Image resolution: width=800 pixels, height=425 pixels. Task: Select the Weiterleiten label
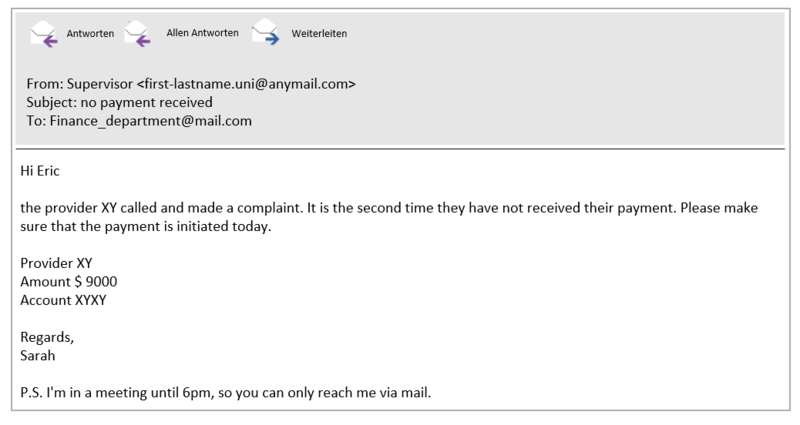(x=319, y=34)
